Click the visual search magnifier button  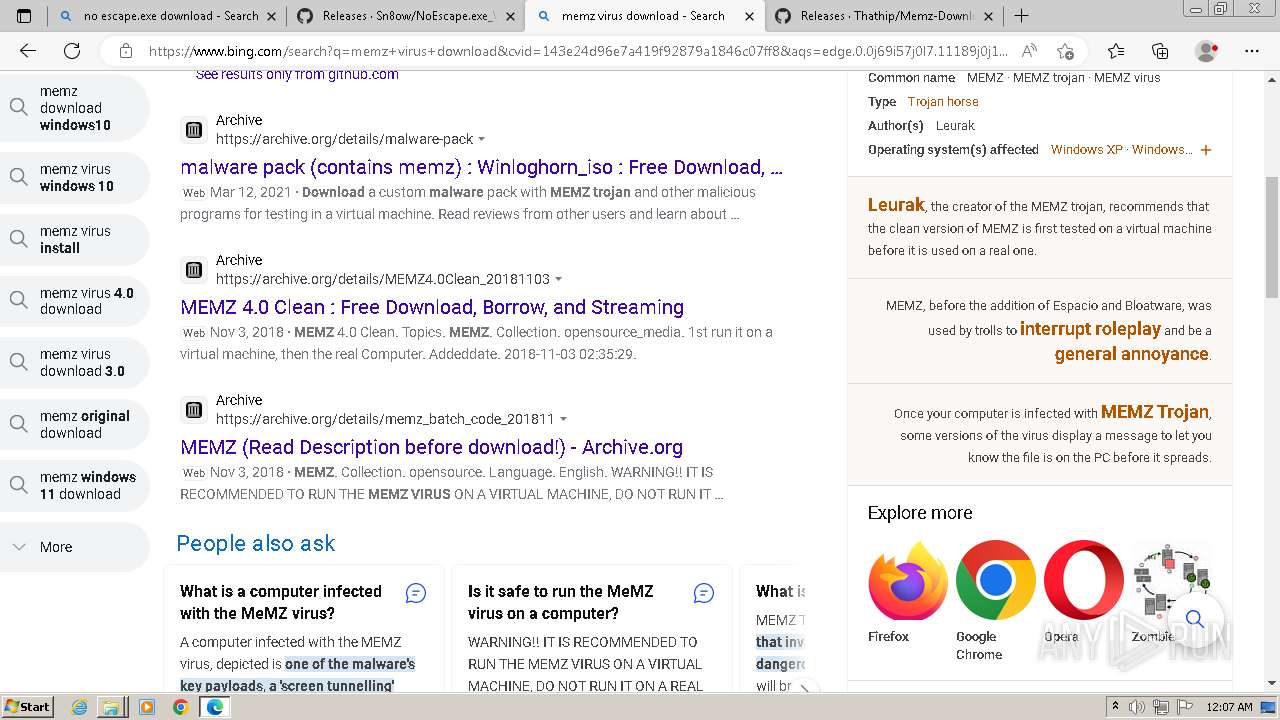pyautogui.click(x=1194, y=619)
